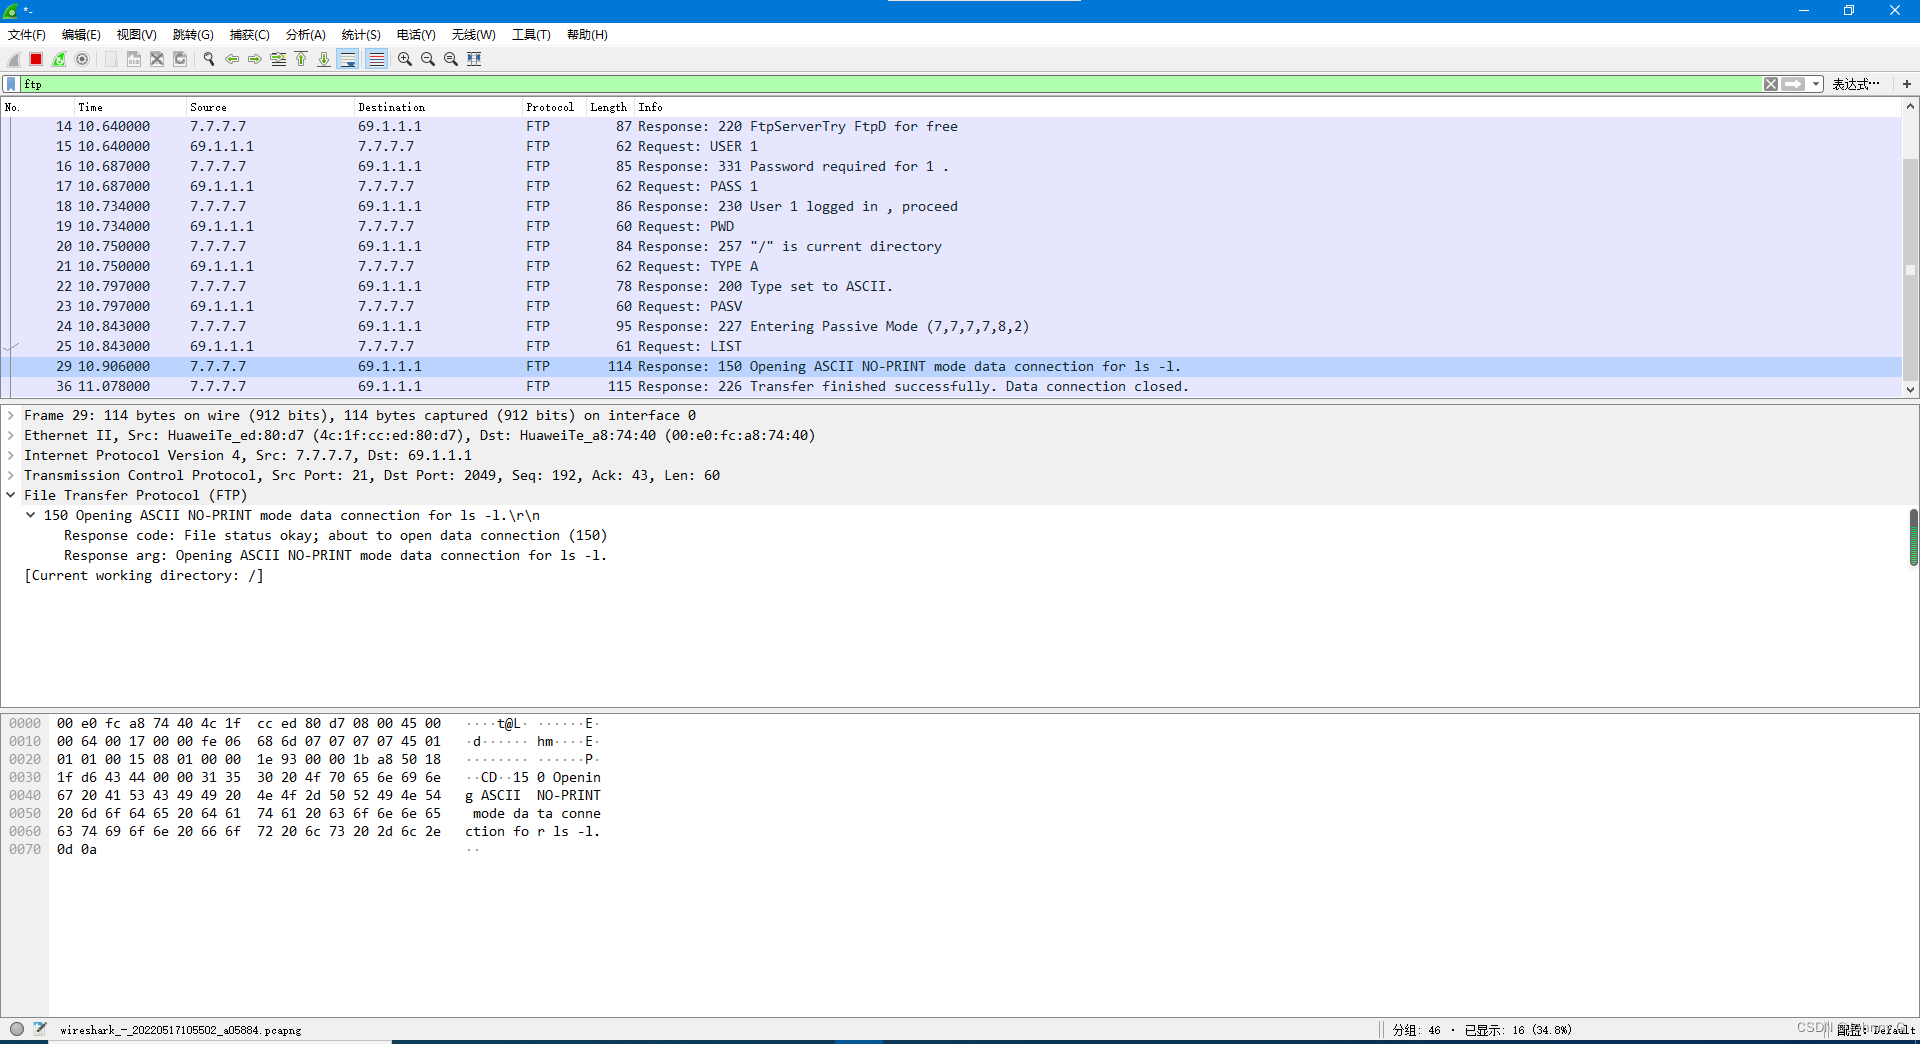
Task: Select packet 14 Response 220 FtpServerTry row
Action: [950, 126]
